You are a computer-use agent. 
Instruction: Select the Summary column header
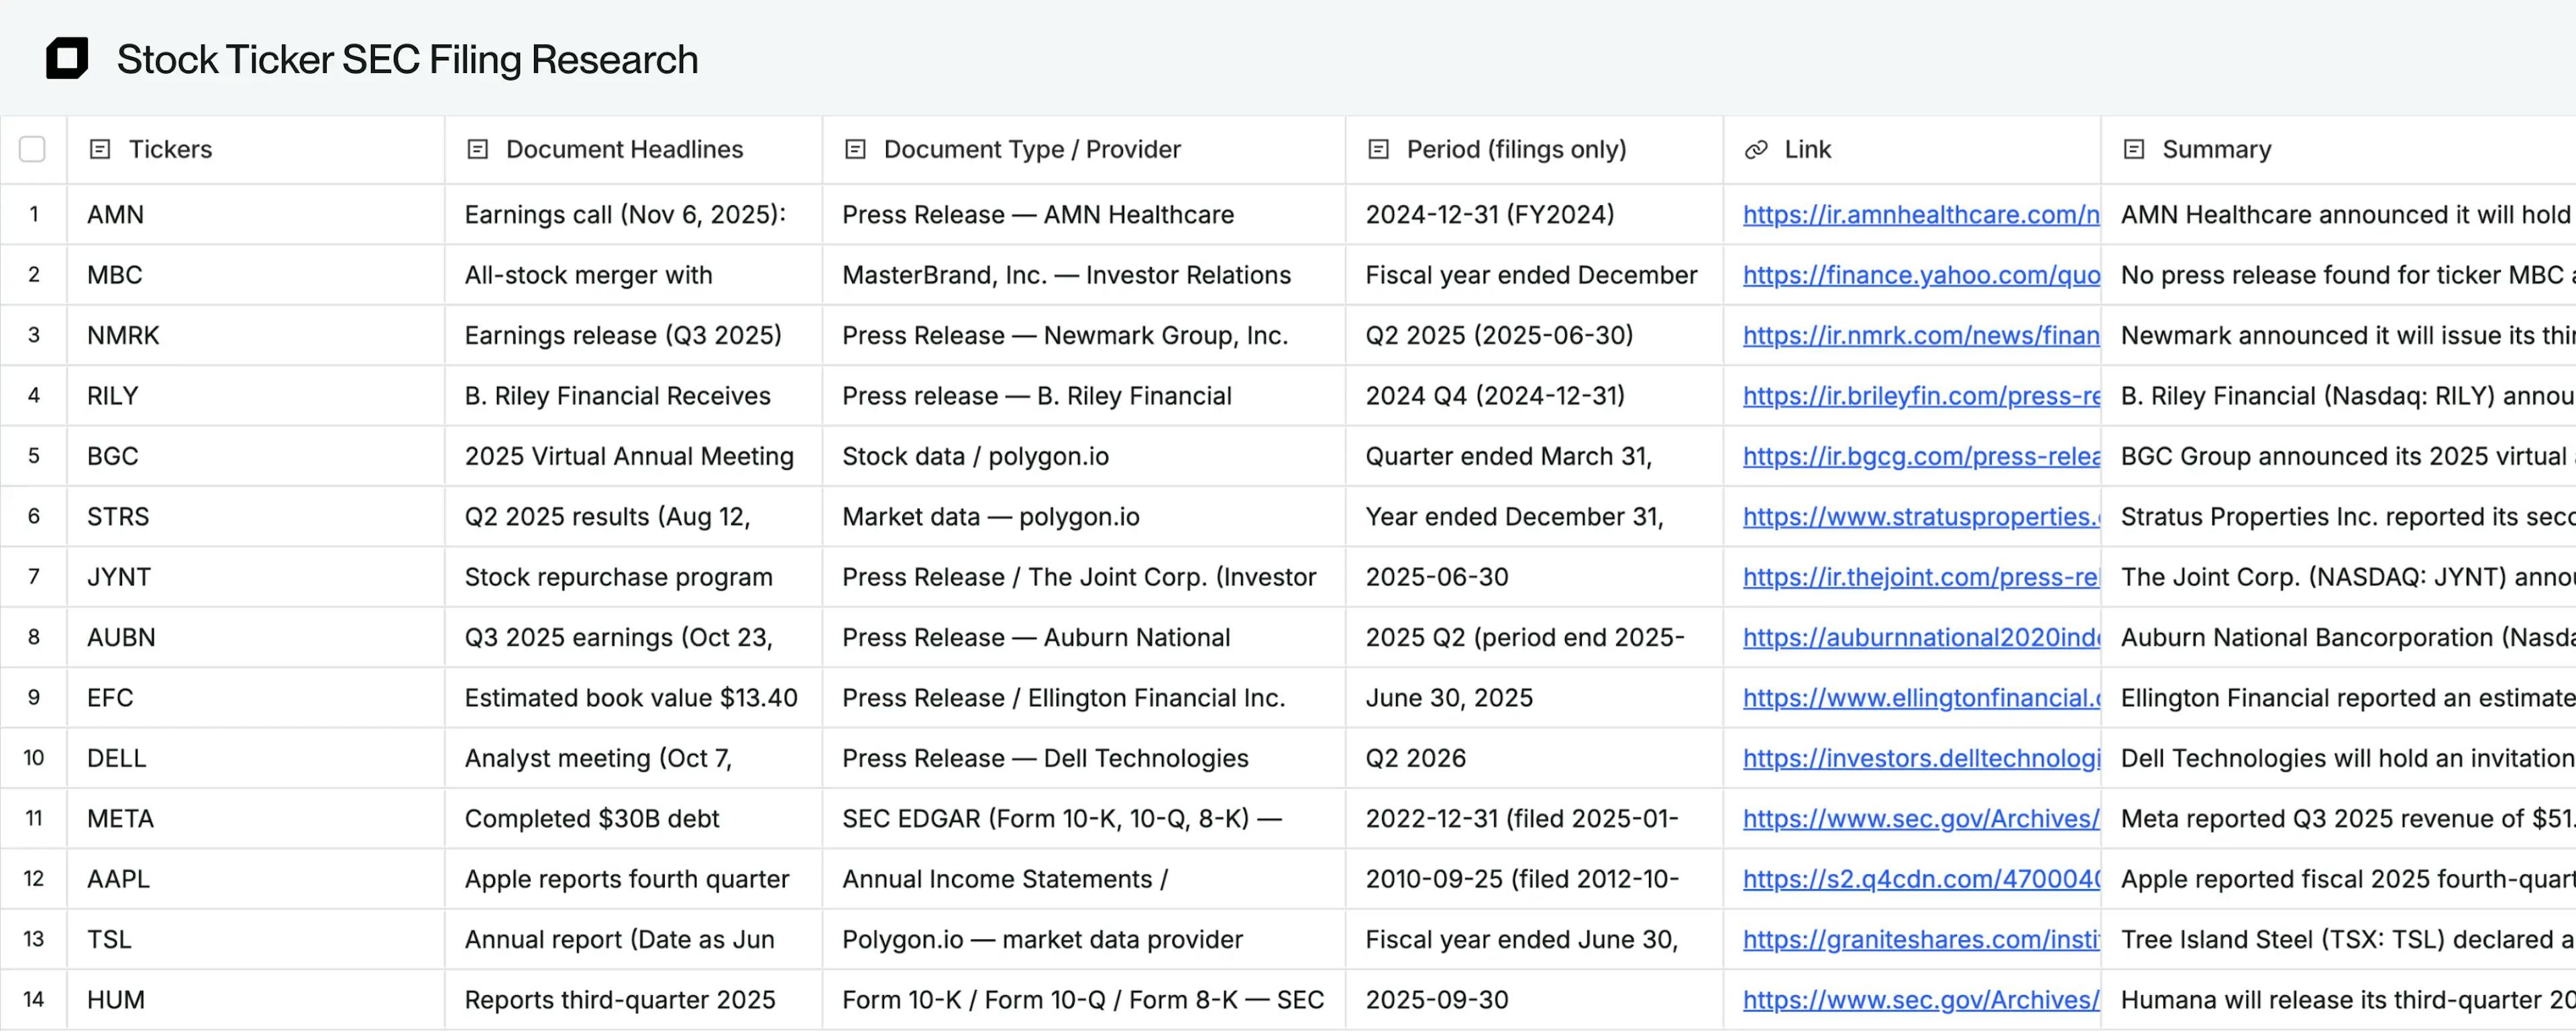coord(2216,149)
